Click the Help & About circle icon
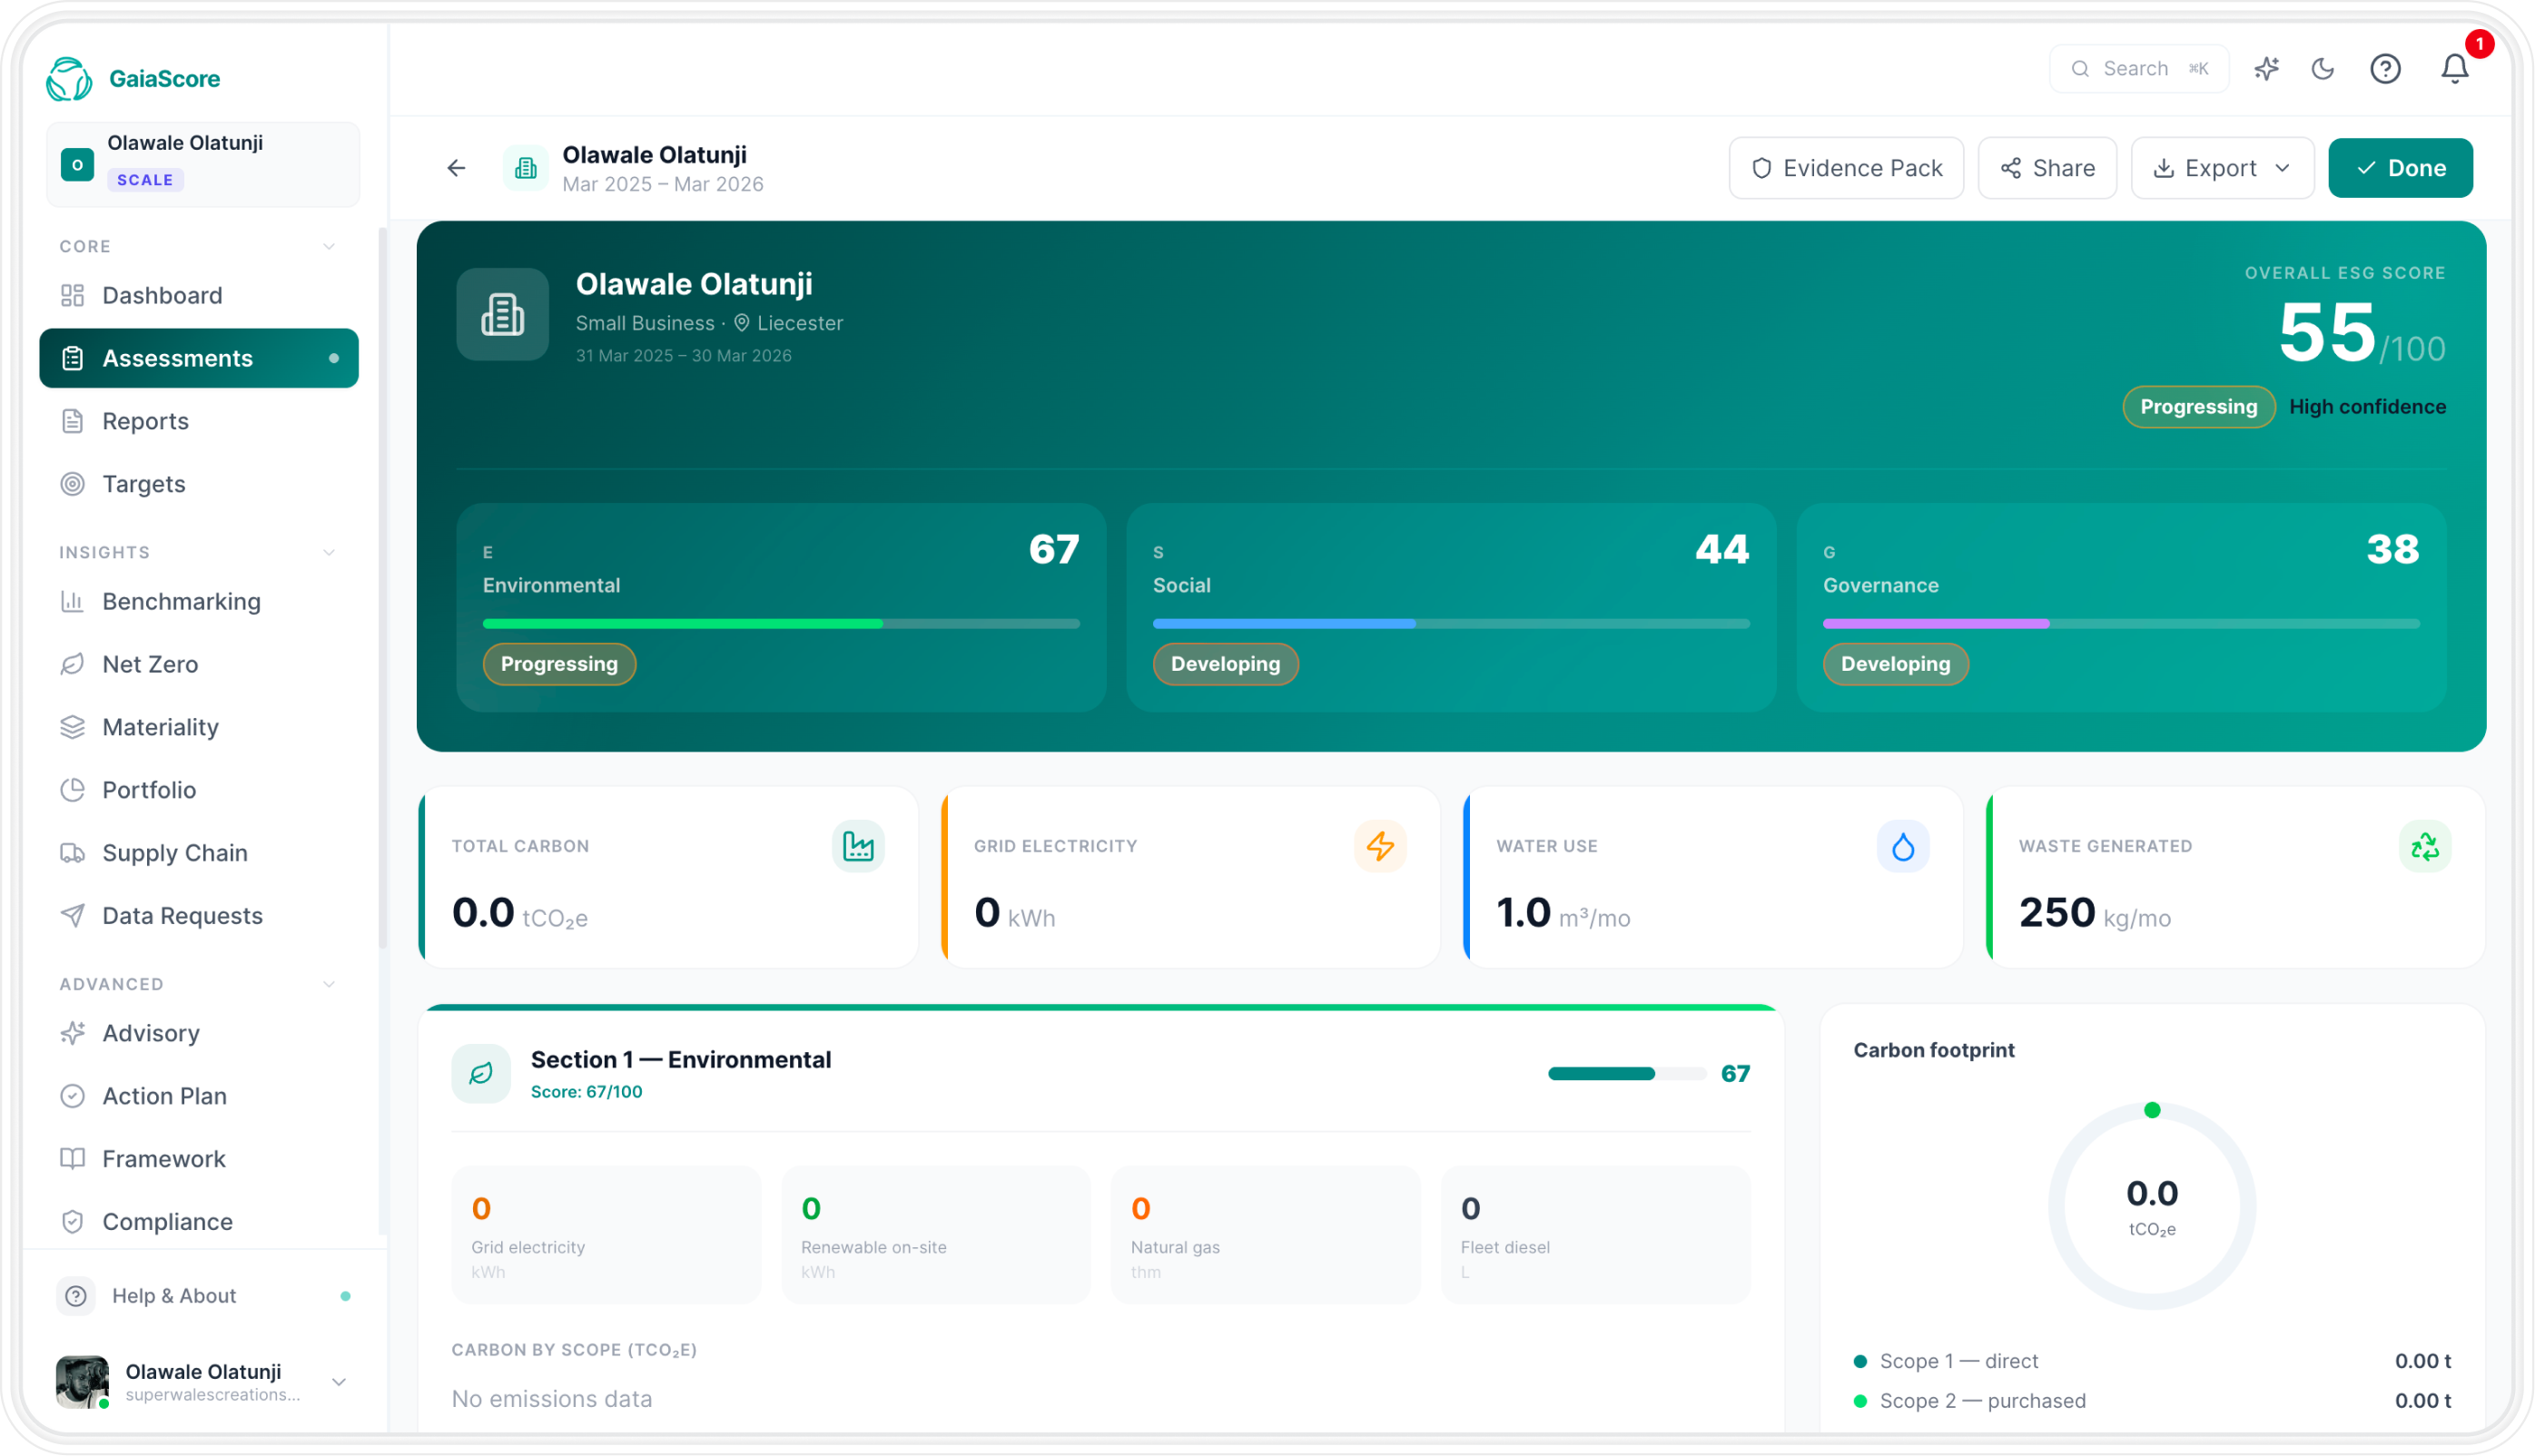 tap(76, 1296)
